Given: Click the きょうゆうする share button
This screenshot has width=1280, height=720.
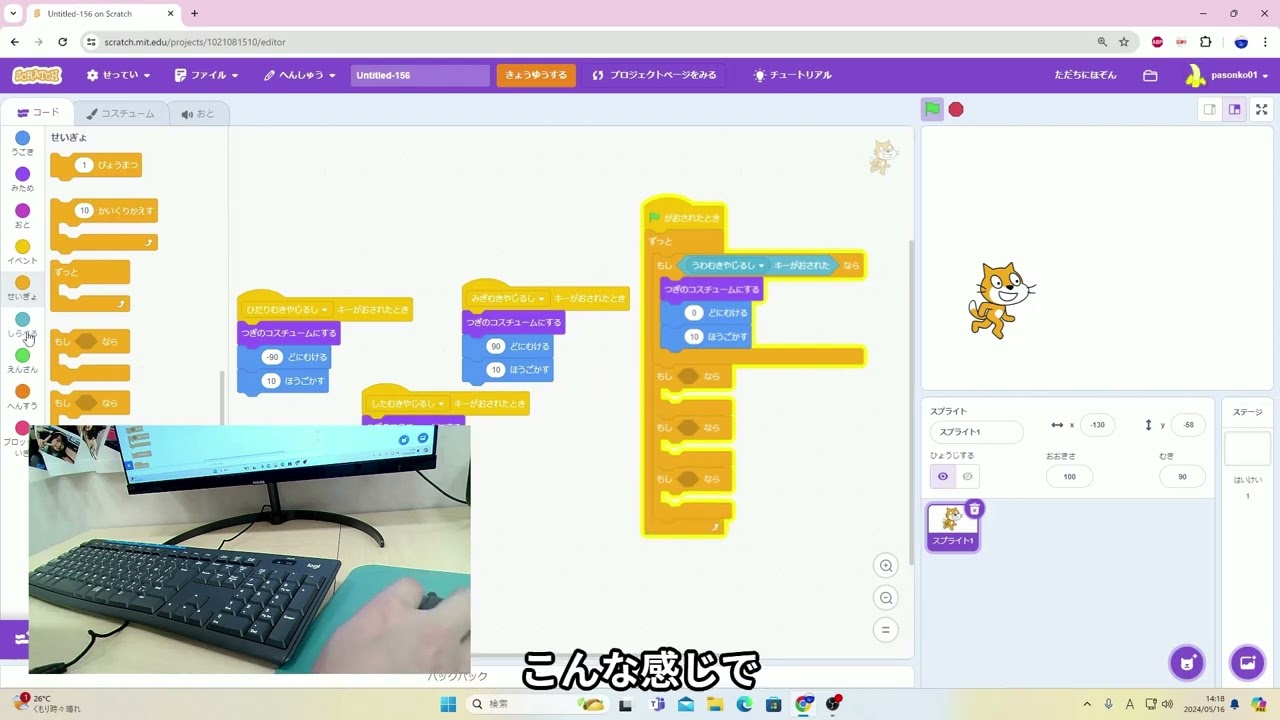Looking at the screenshot, I should pyautogui.click(x=536, y=75).
